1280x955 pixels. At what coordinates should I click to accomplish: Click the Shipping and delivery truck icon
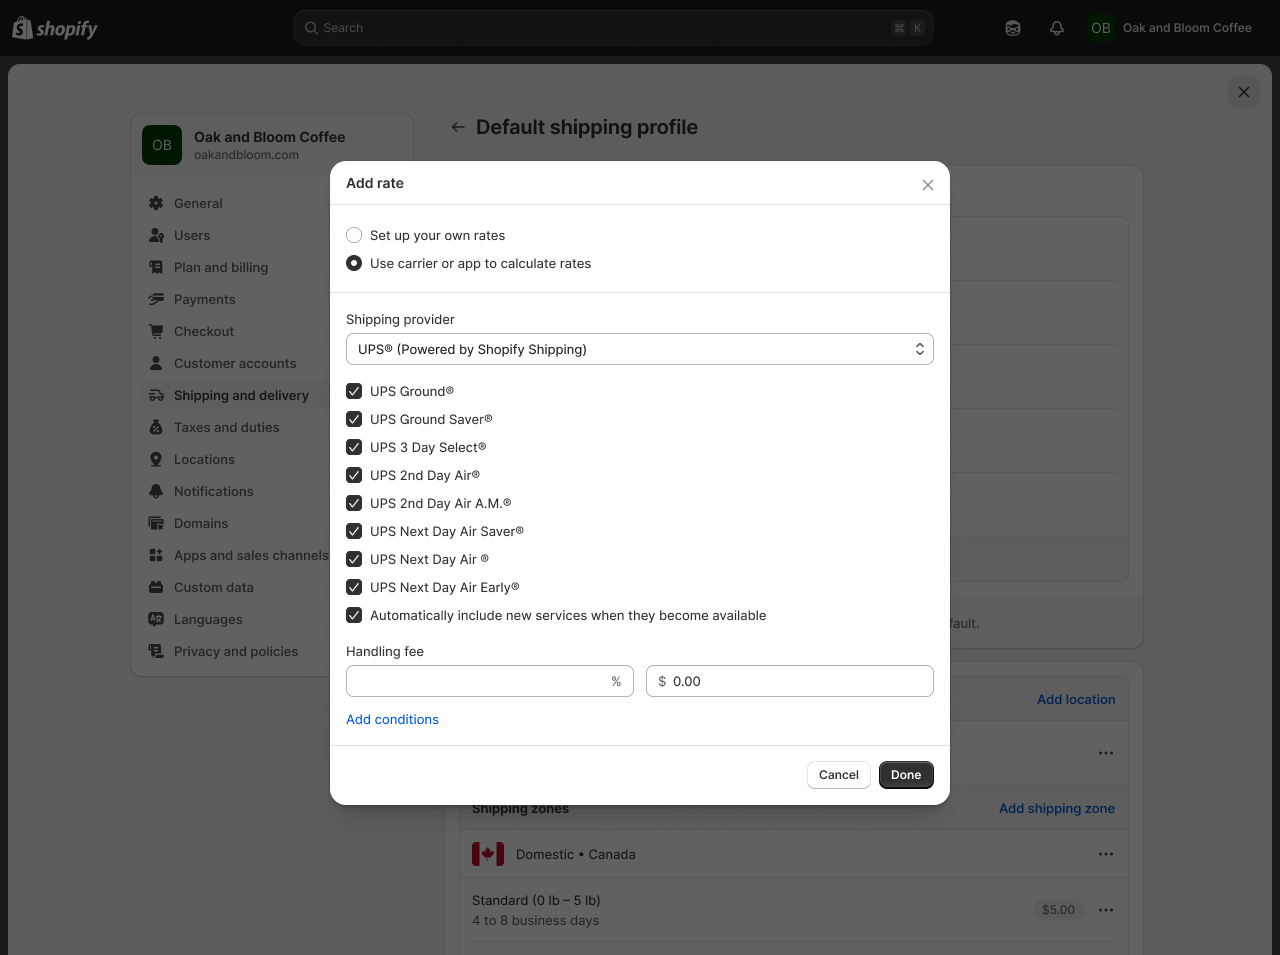(156, 395)
